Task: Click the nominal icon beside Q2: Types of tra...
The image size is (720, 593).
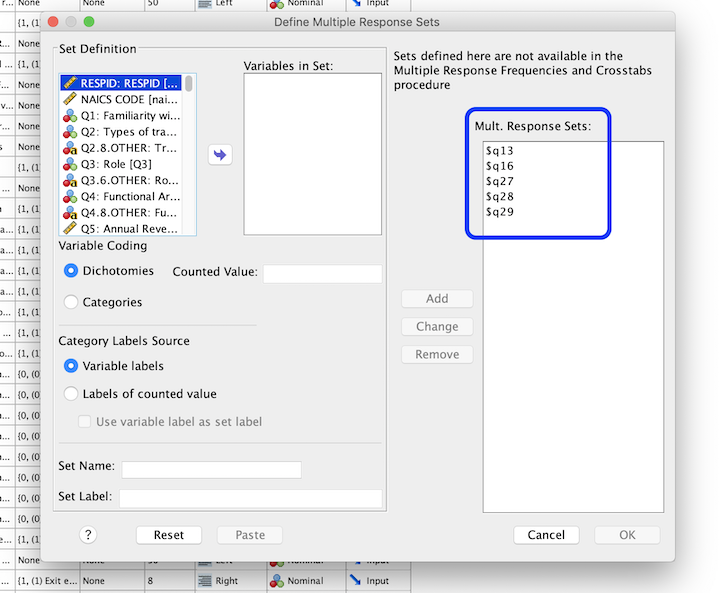Action: (x=70, y=132)
